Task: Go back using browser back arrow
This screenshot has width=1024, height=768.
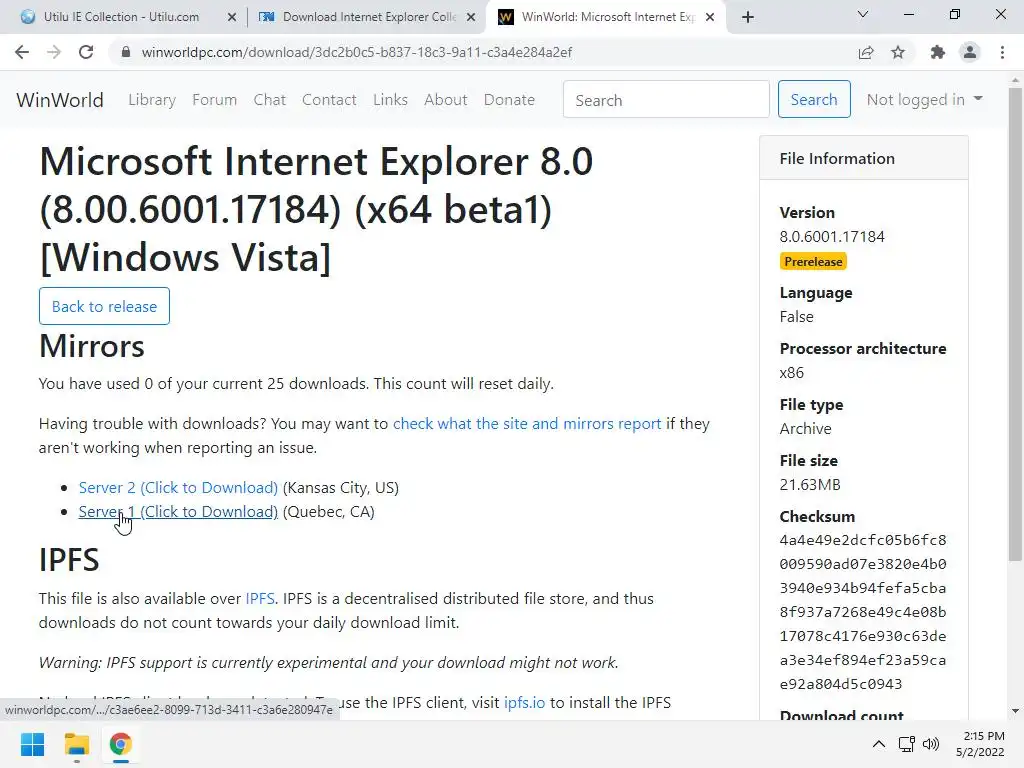Action: [22, 52]
